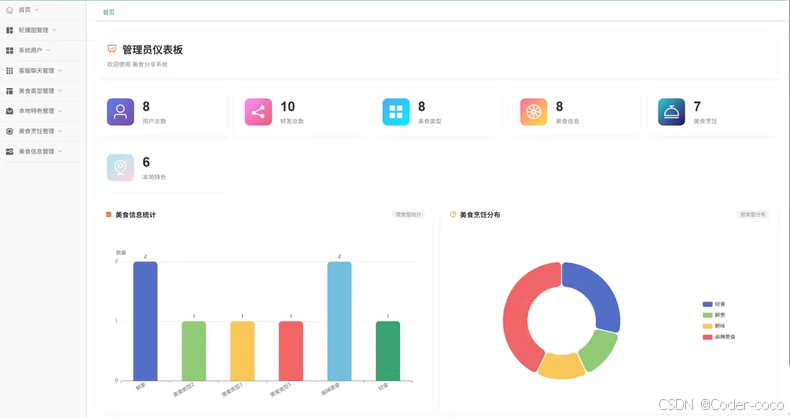Click the 按类型分布 tag on donut chart
790x418 pixels.
coord(753,215)
